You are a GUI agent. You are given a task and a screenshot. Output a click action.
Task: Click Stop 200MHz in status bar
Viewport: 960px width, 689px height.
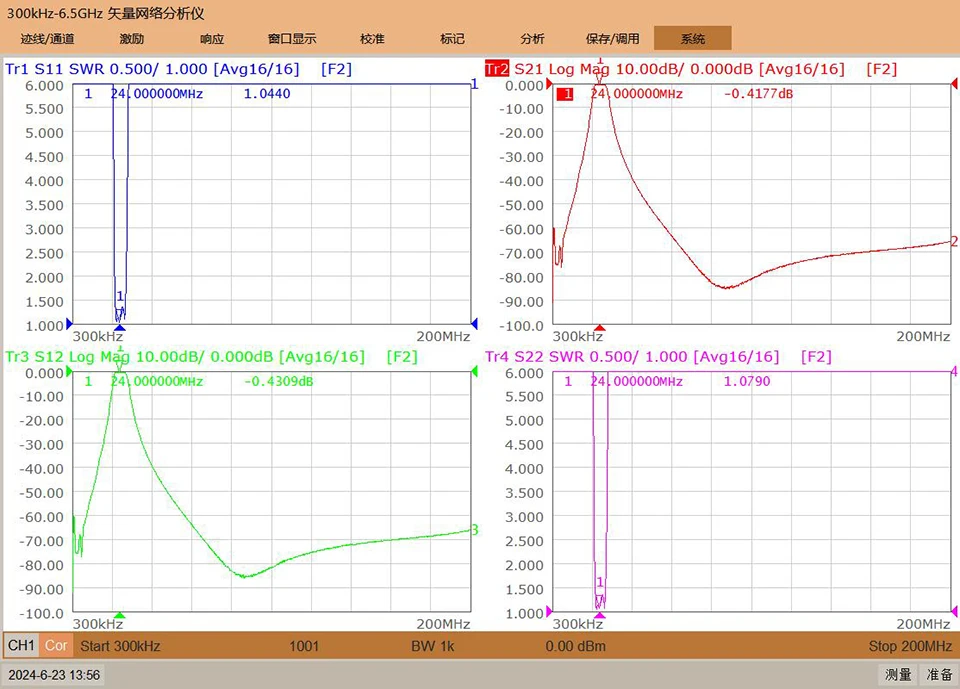tap(910, 646)
